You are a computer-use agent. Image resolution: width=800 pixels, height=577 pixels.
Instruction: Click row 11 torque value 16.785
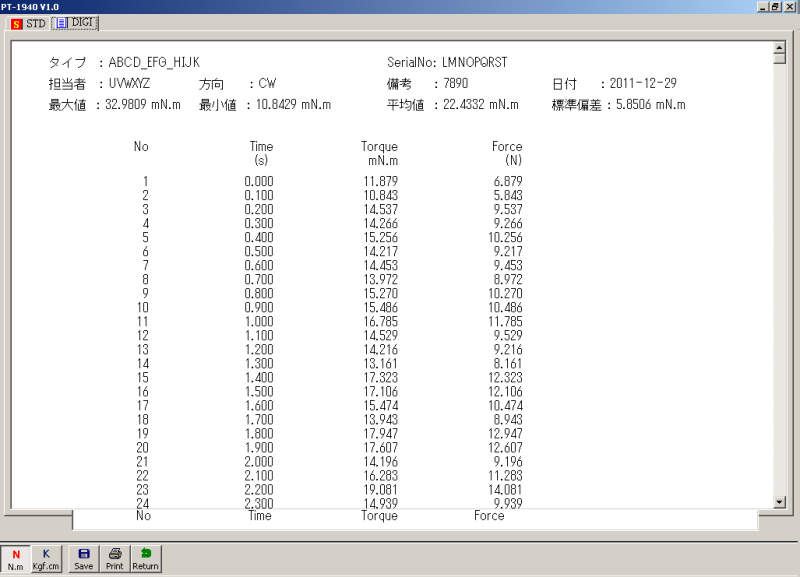(381, 322)
